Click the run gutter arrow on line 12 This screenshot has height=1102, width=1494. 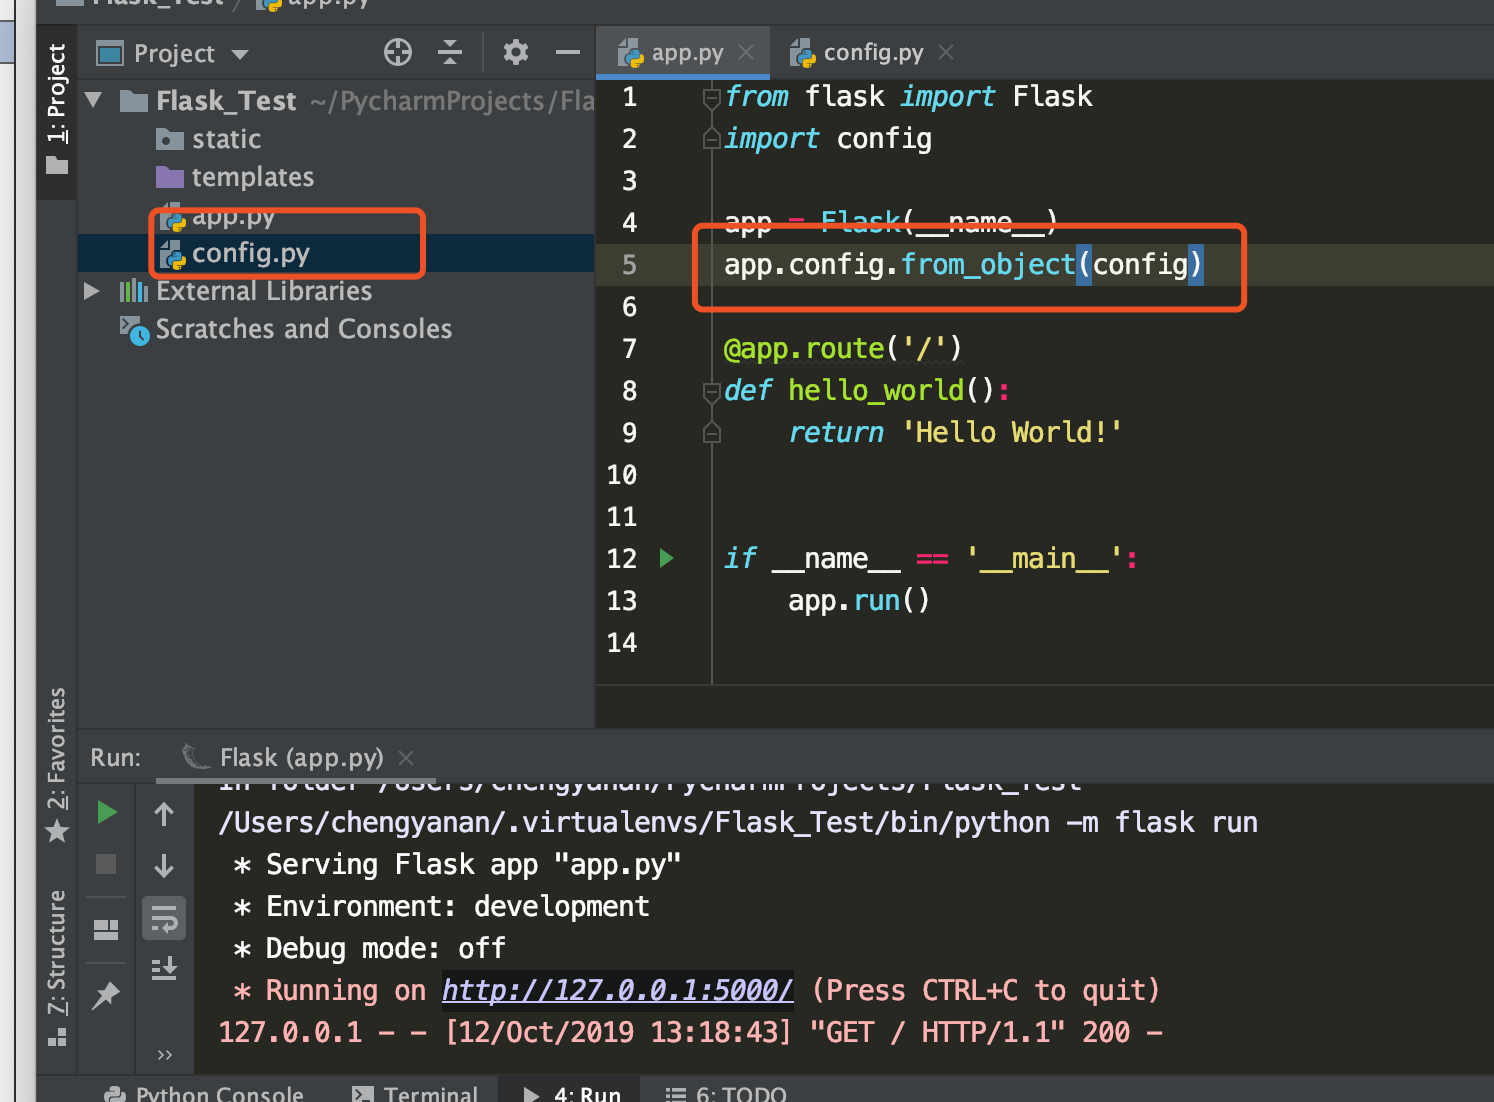coord(667,558)
